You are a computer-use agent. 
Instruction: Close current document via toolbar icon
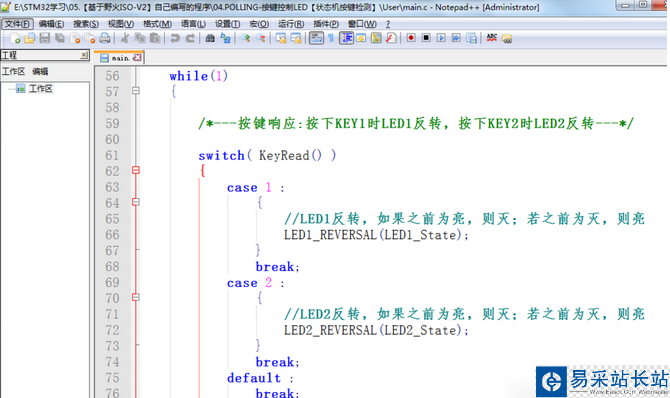[75, 38]
